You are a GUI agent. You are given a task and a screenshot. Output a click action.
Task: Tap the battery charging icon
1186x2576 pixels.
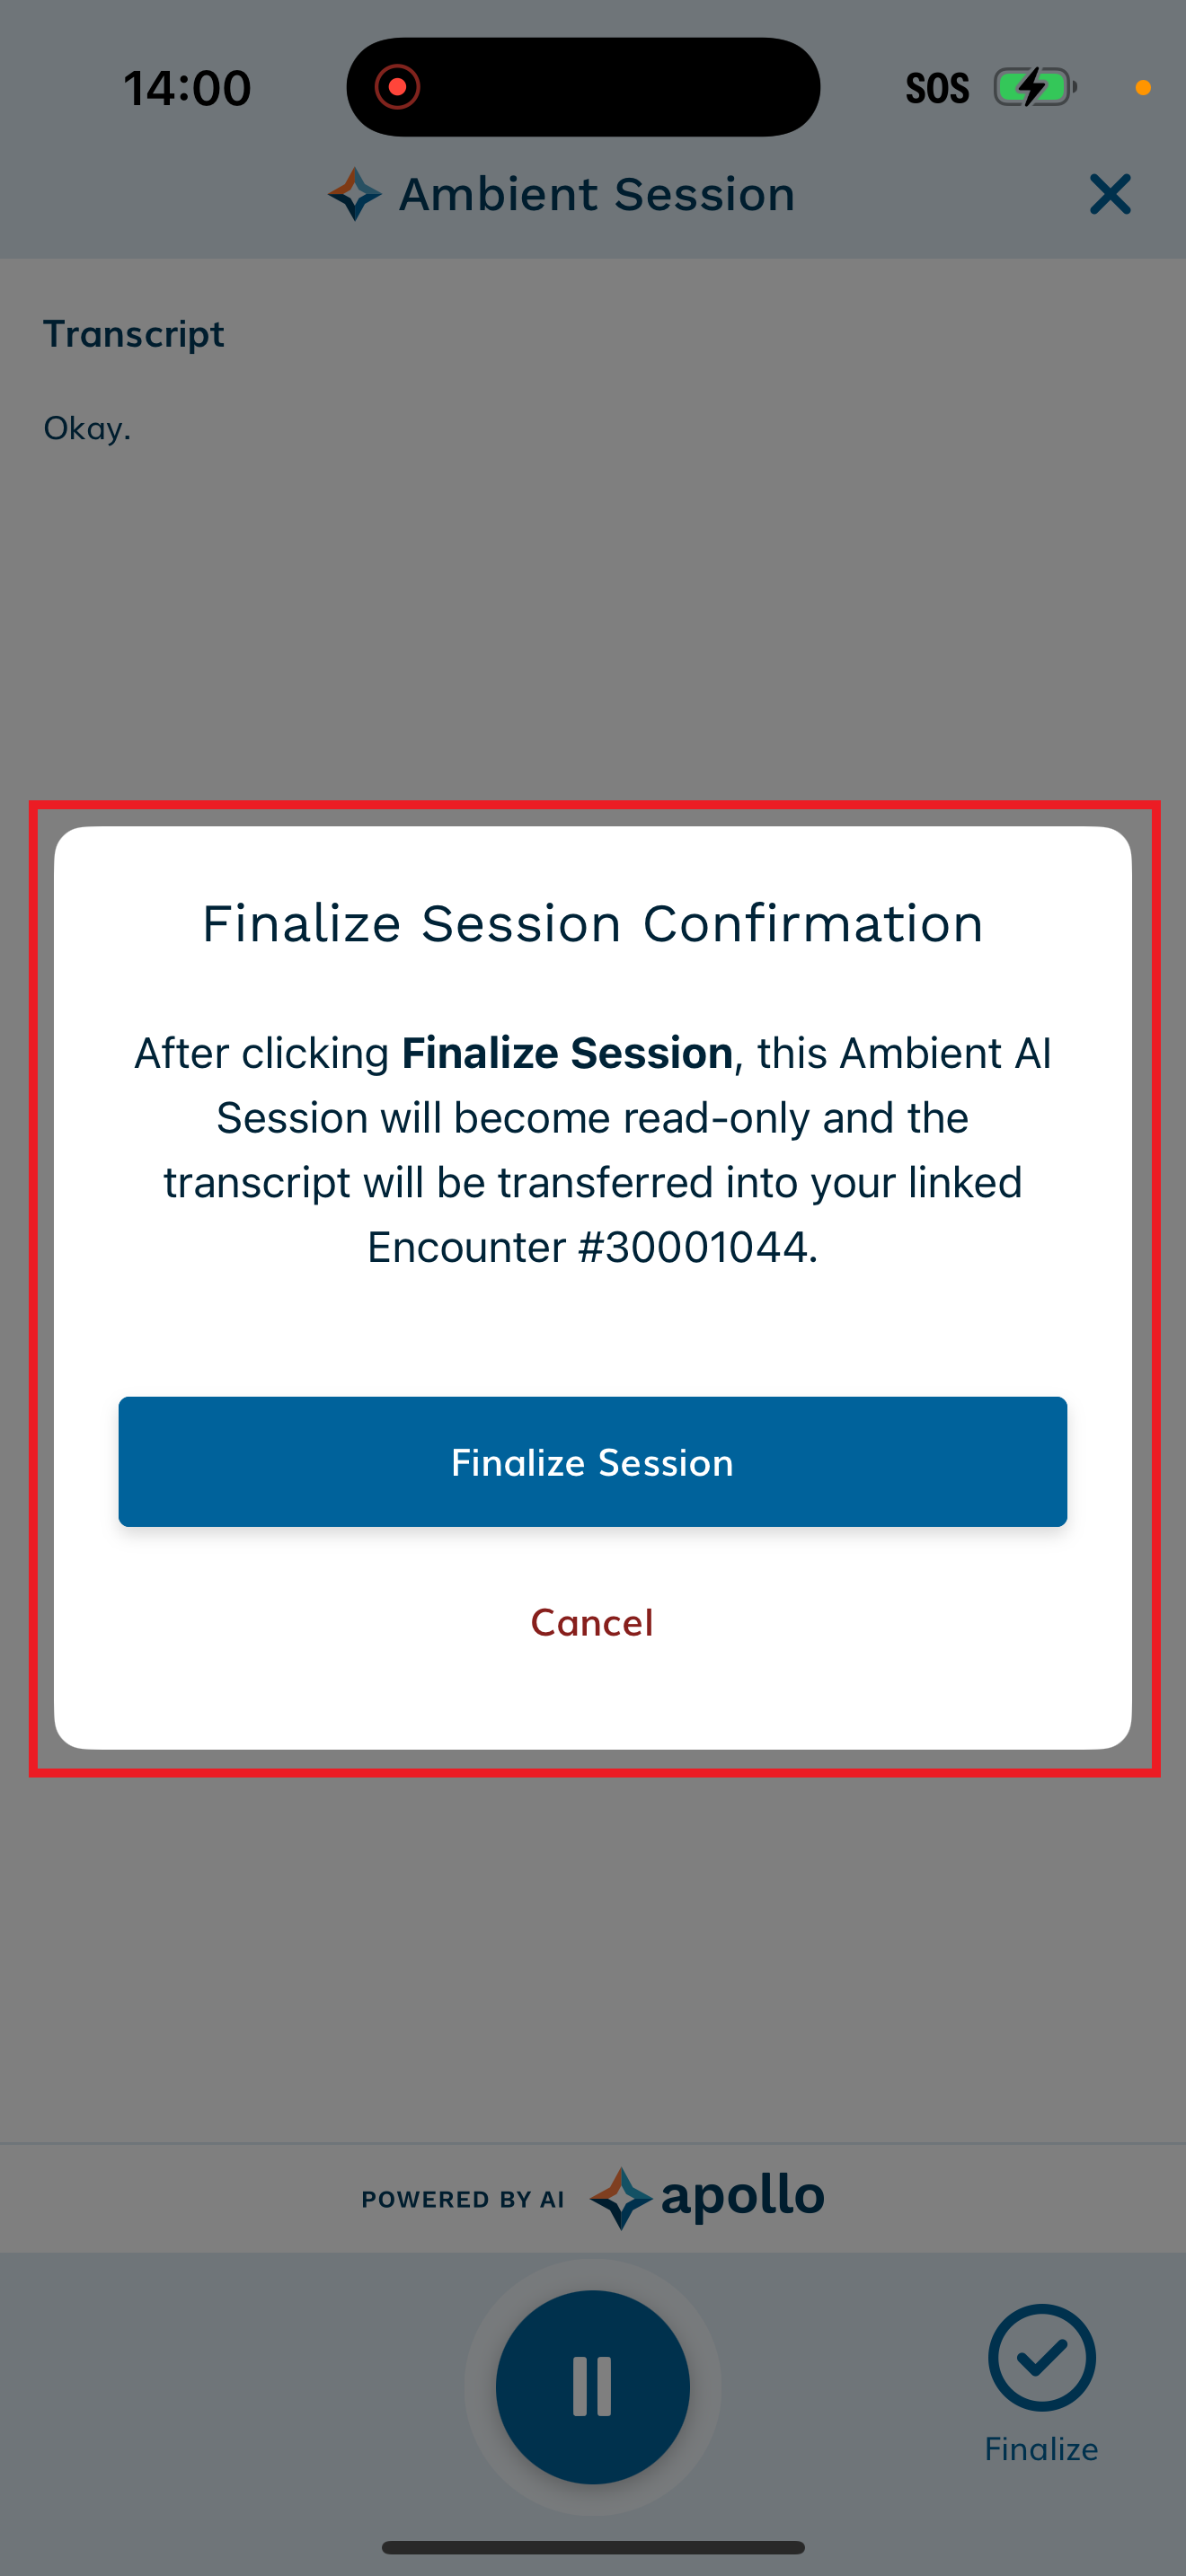click(x=1034, y=88)
